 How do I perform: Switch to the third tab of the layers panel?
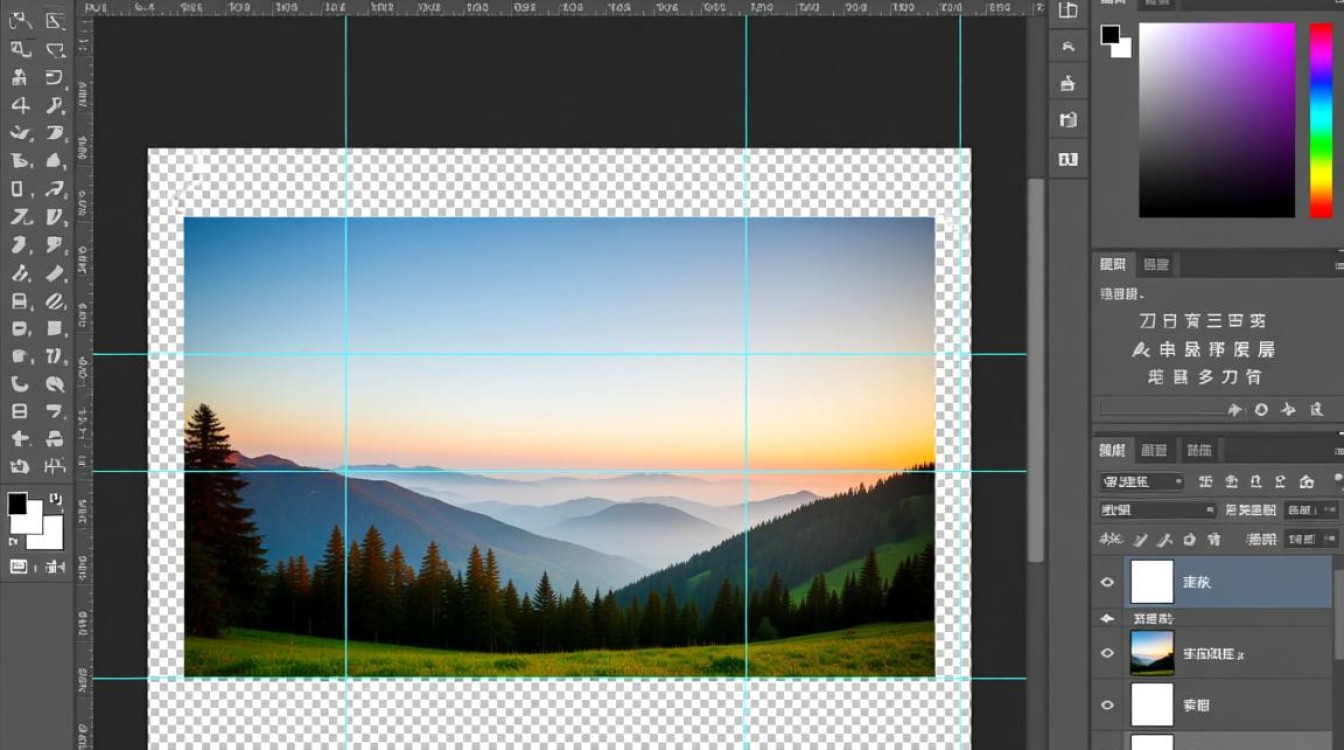(1198, 450)
